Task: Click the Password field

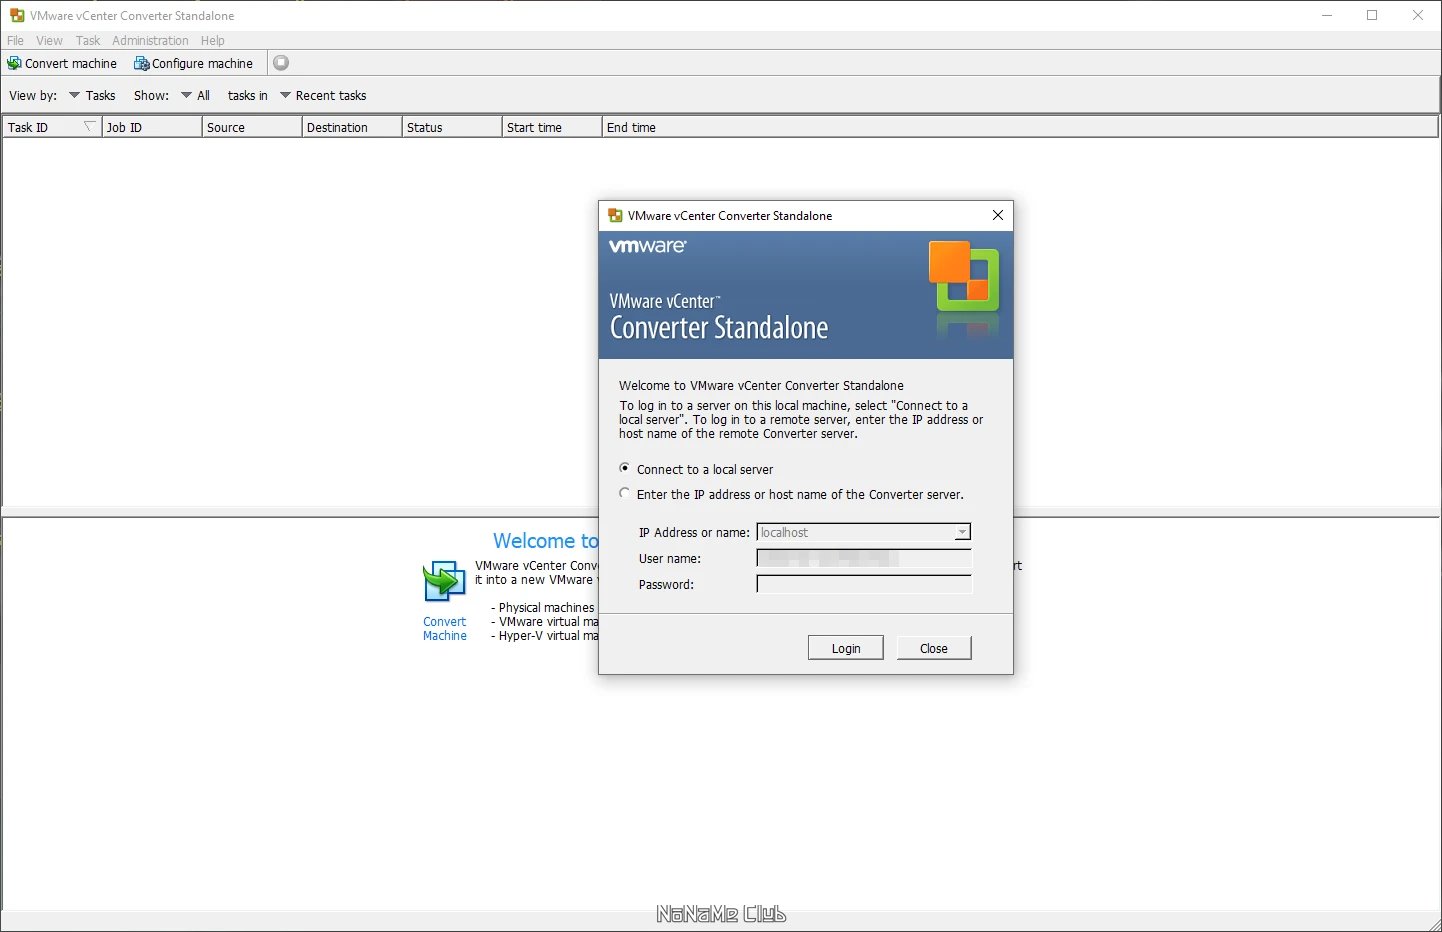Action: (864, 584)
